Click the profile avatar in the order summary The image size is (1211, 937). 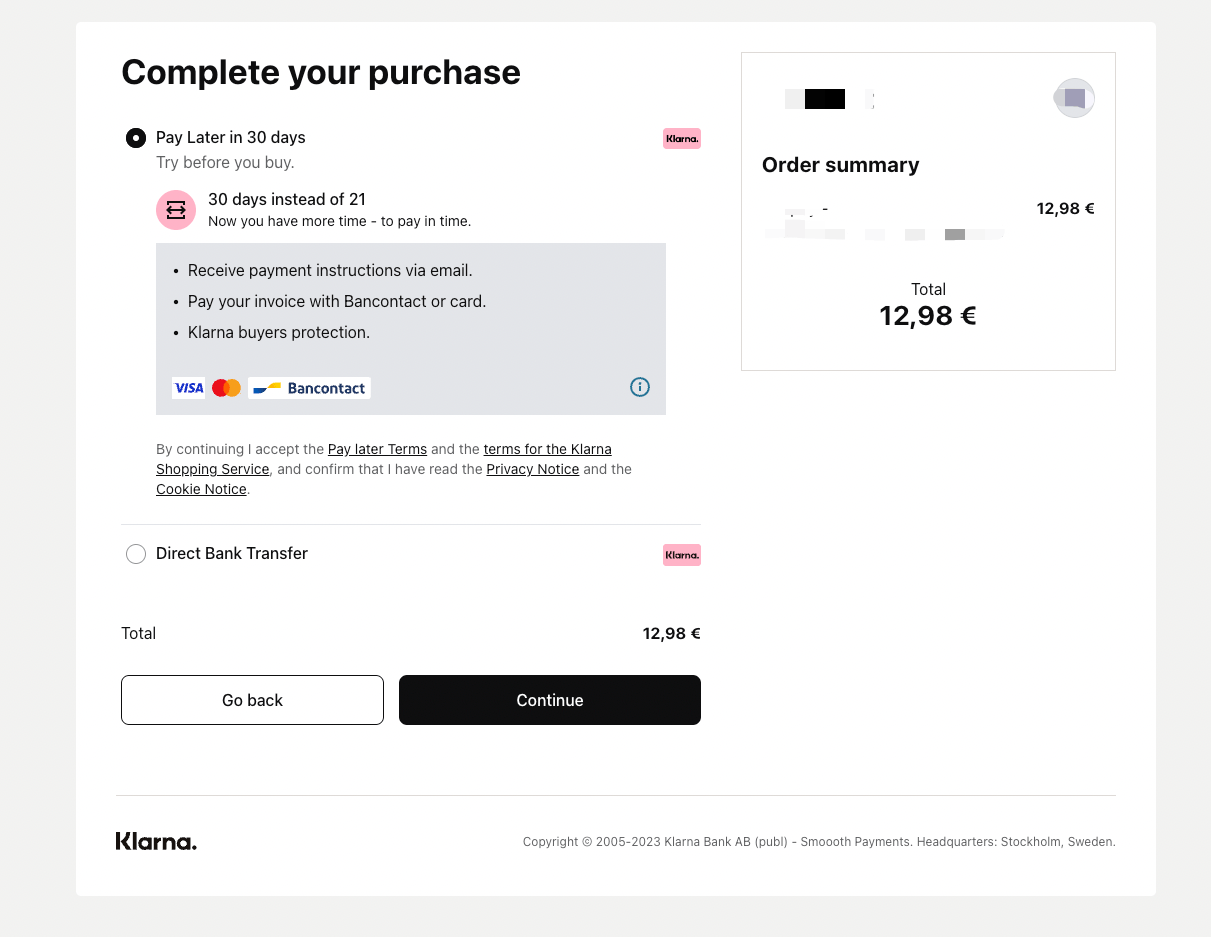tap(1074, 98)
